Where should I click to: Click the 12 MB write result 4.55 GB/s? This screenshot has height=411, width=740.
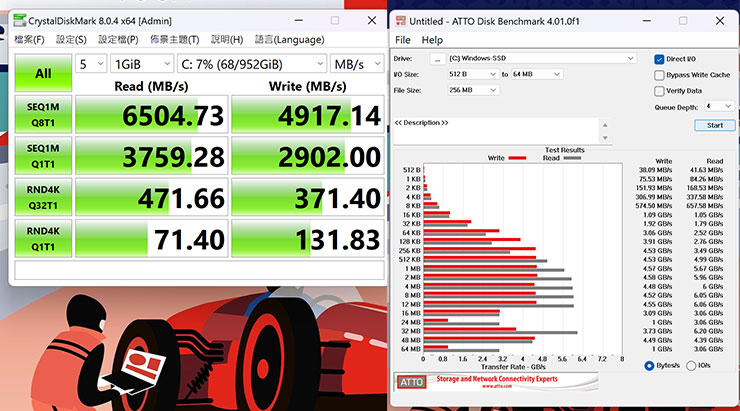click(x=657, y=304)
